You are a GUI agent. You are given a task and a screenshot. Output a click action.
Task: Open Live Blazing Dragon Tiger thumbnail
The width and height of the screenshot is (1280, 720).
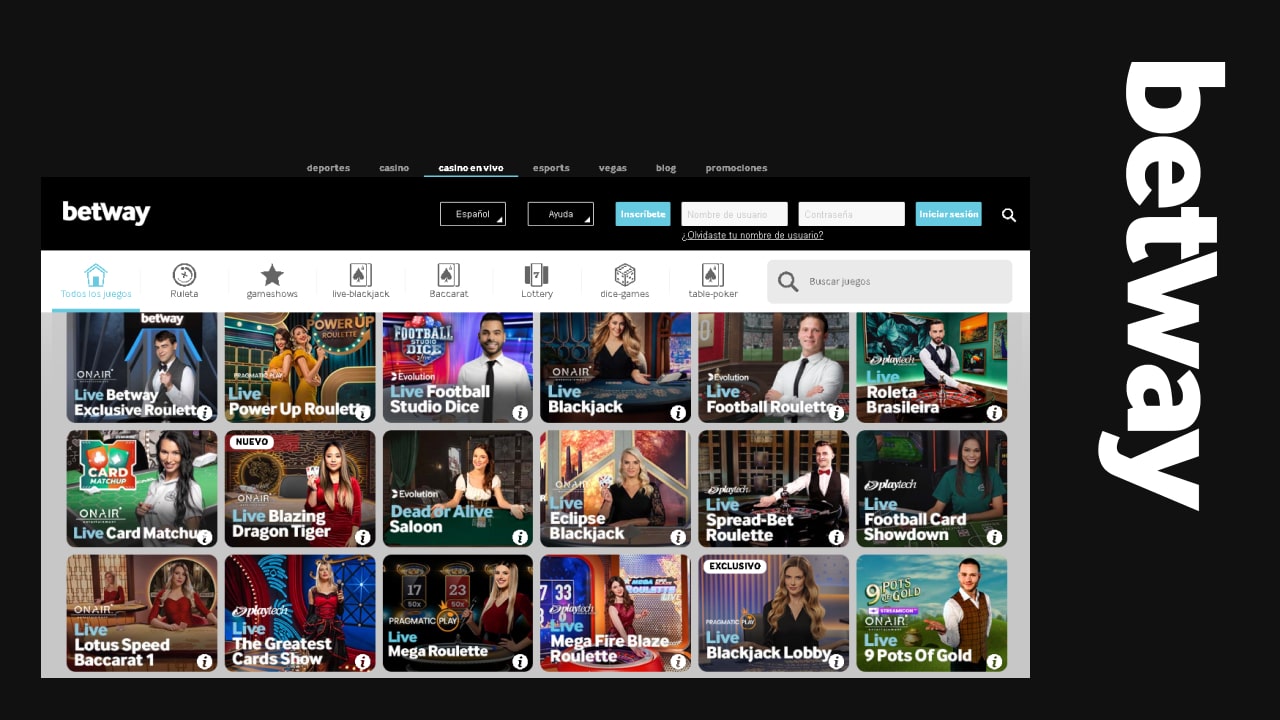(x=300, y=489)
